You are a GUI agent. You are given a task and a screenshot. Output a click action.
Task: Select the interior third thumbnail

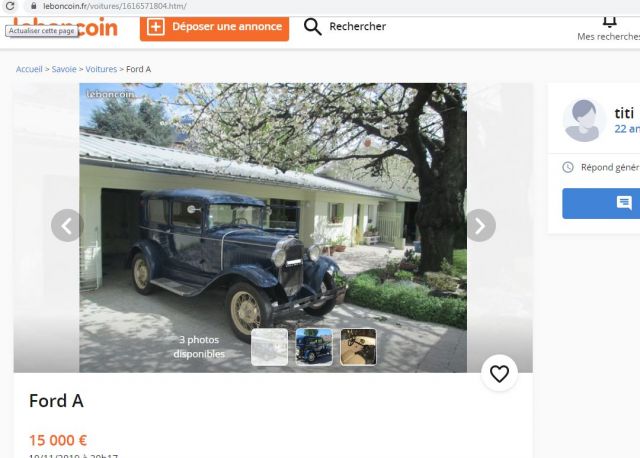click(x=358, y=347)
